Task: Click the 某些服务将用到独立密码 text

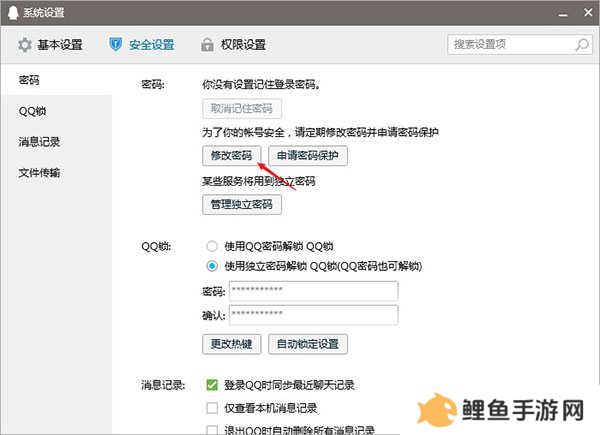Action: (259, 181)
